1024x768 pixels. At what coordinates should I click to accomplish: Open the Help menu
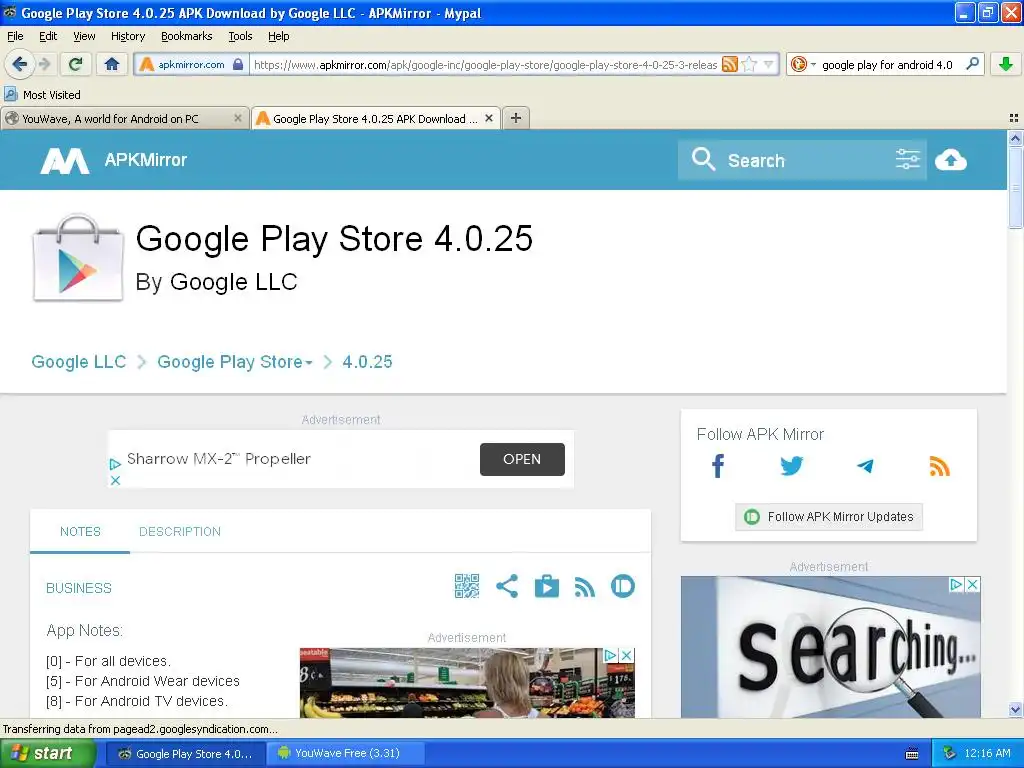pos(278,36)
